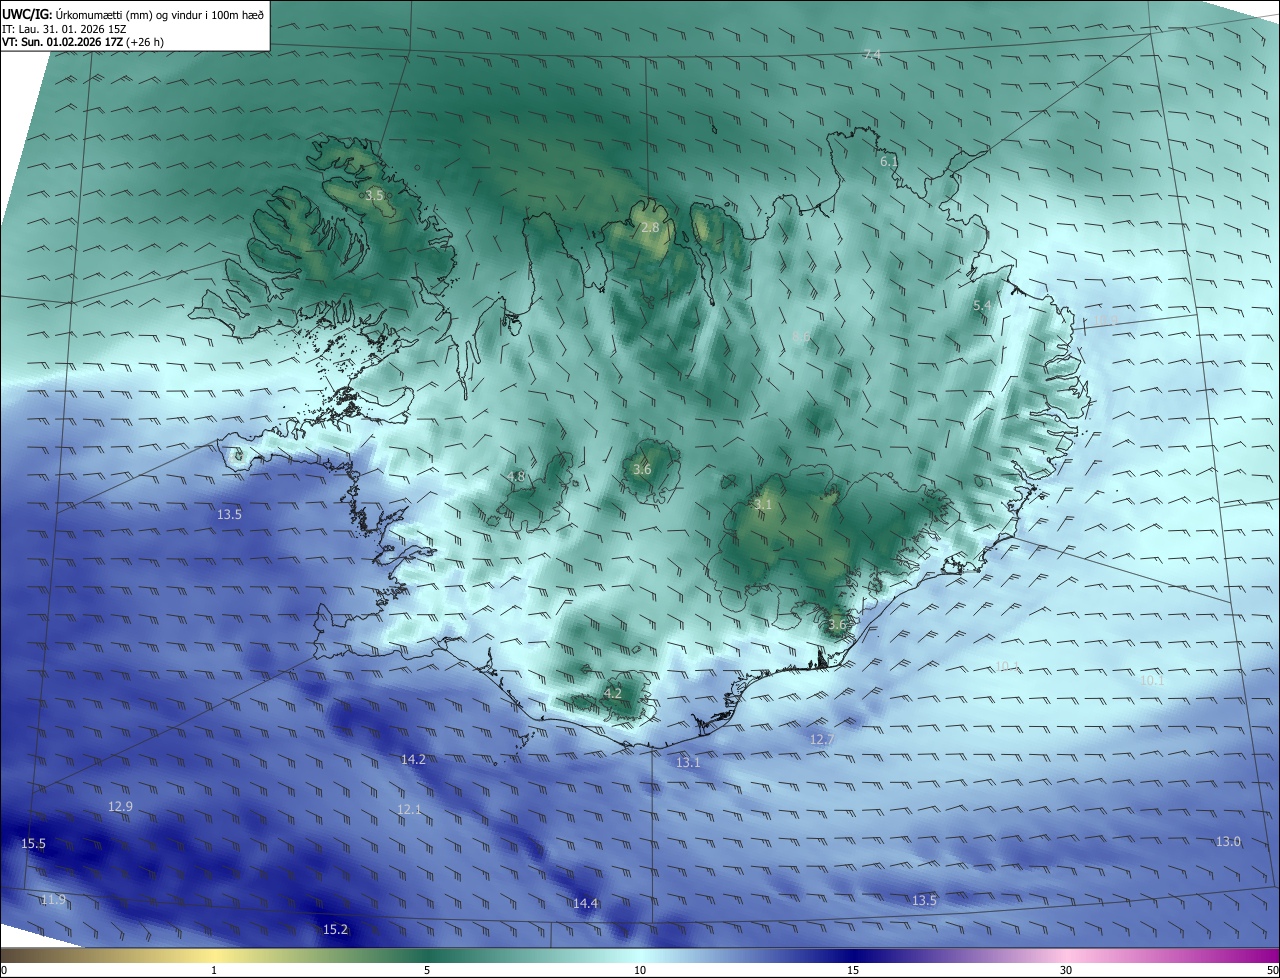Click the 5.4 value on the map
Viewport: 1280px width, 978px height.
(x=982, y=305)
